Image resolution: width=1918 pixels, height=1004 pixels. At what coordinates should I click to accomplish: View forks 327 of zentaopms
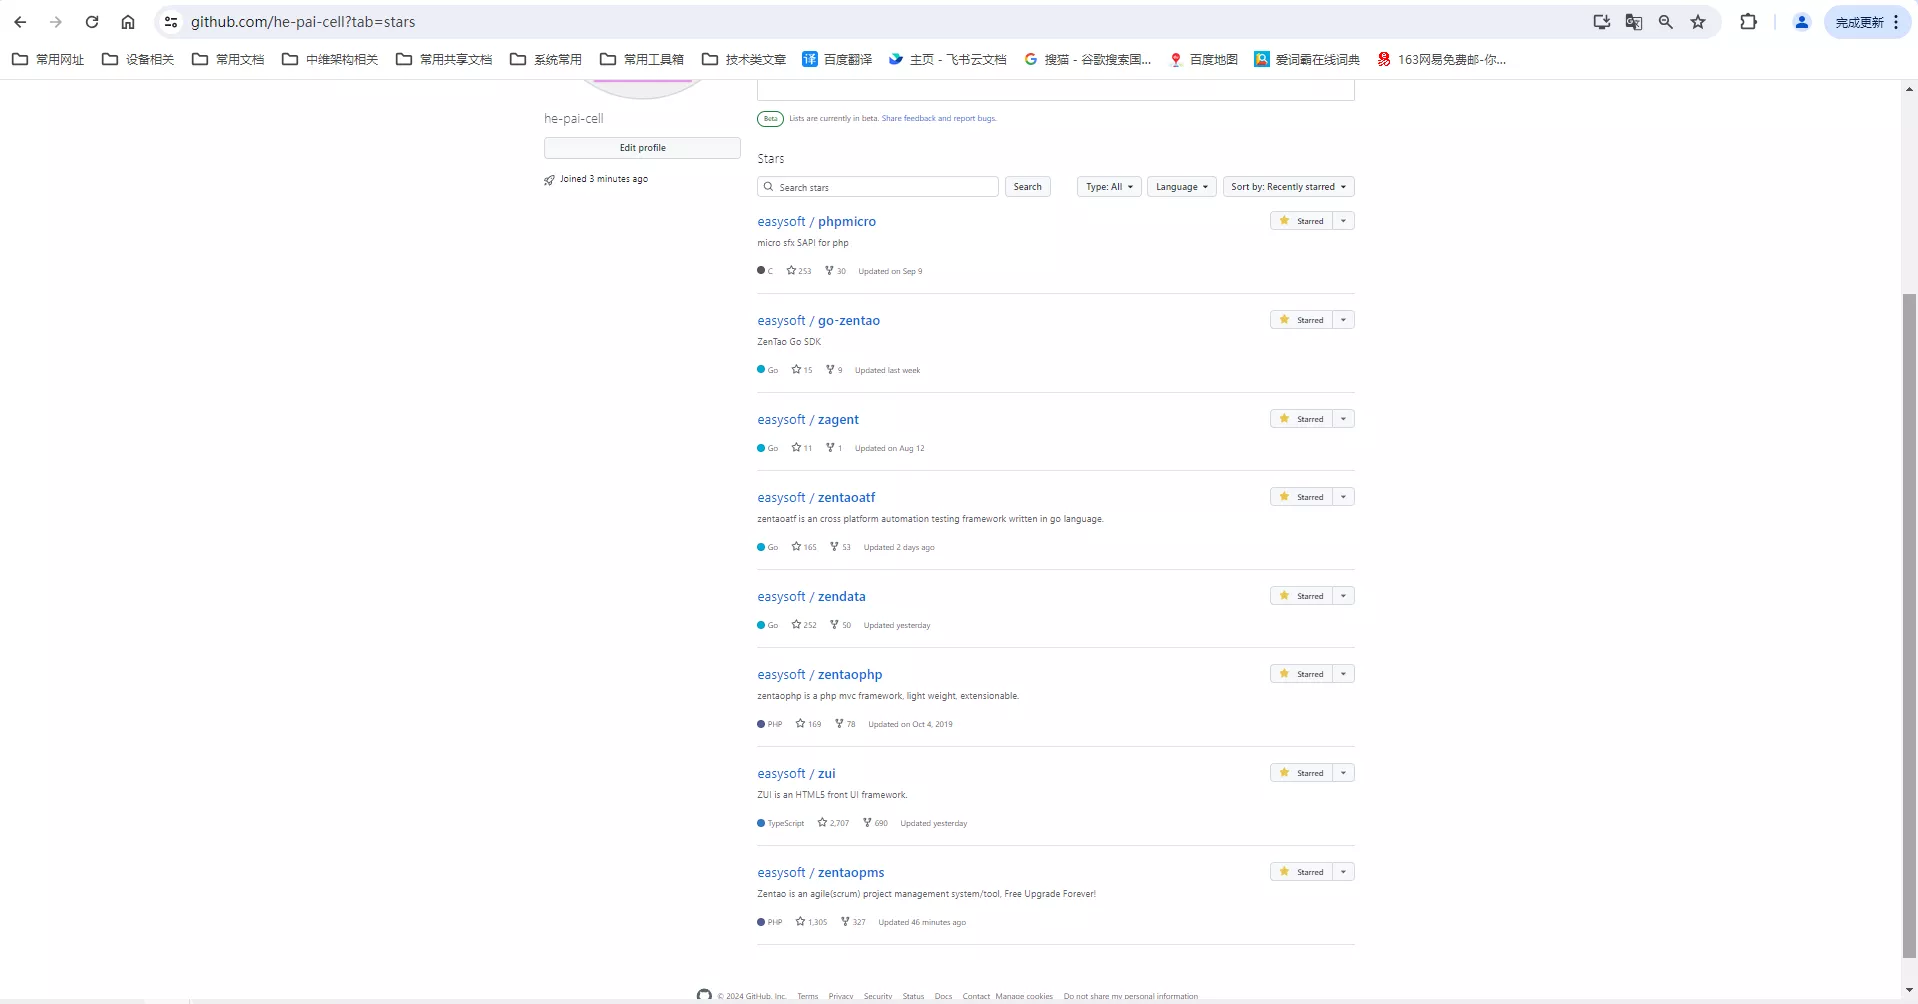853,922
